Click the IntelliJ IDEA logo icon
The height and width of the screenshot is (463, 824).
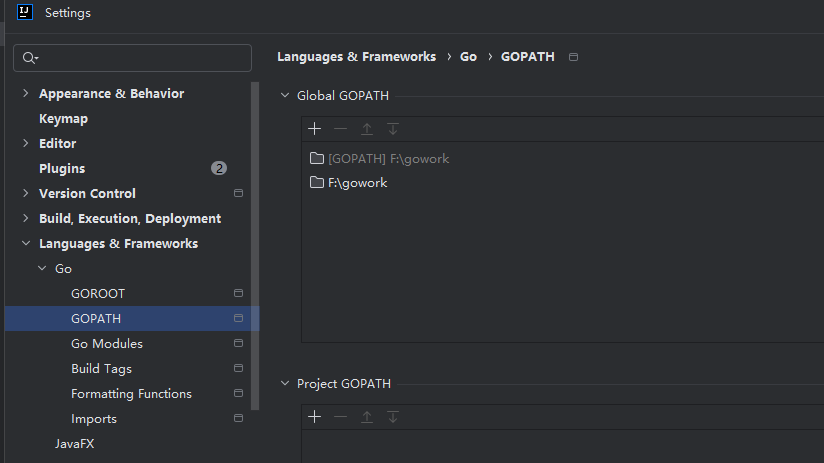(25, 12)
